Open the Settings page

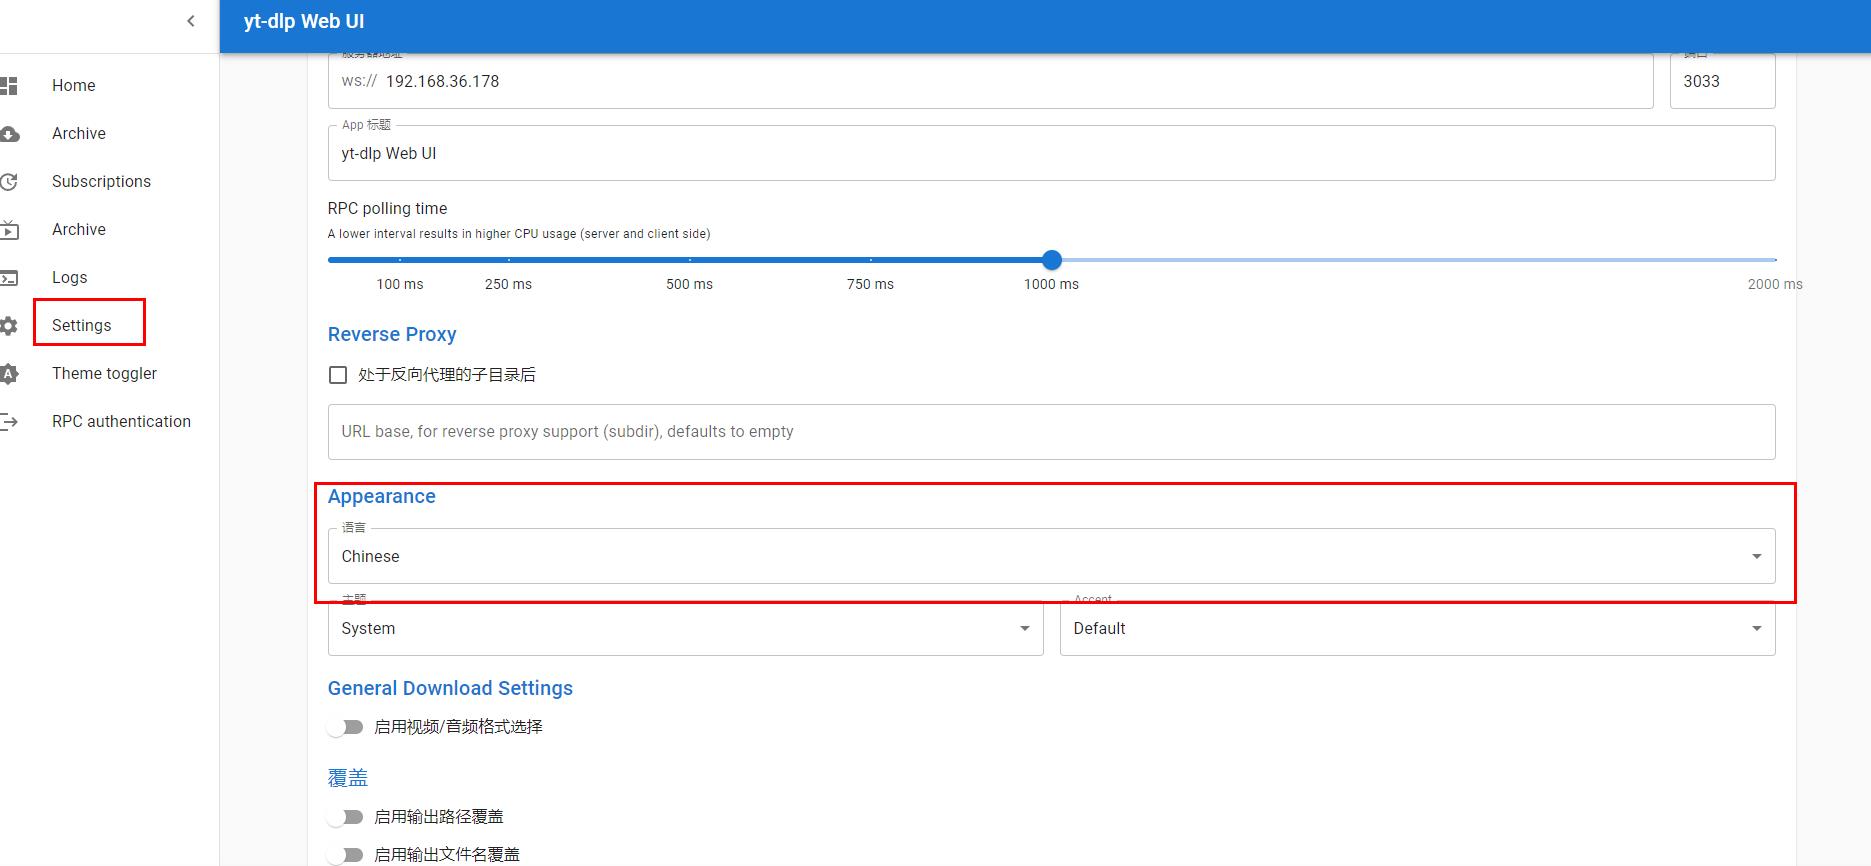point(82,326)
